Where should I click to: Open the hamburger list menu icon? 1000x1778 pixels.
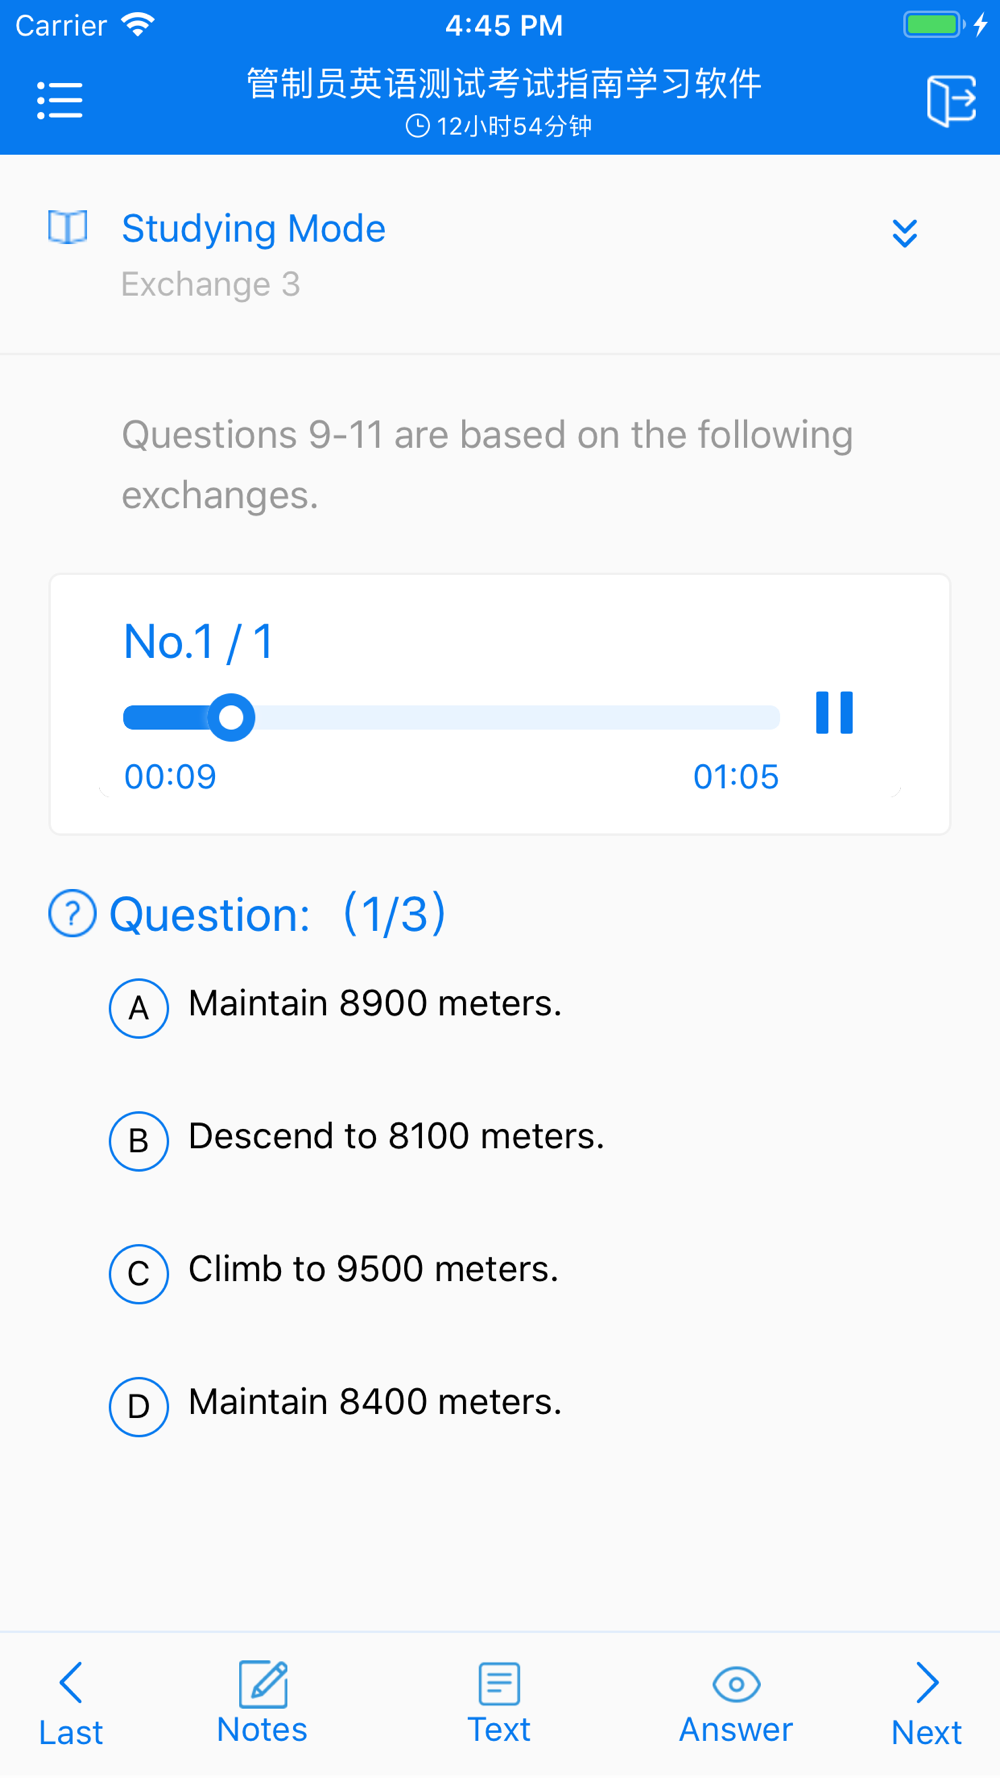pyautogui.click(x=60, y=101)
